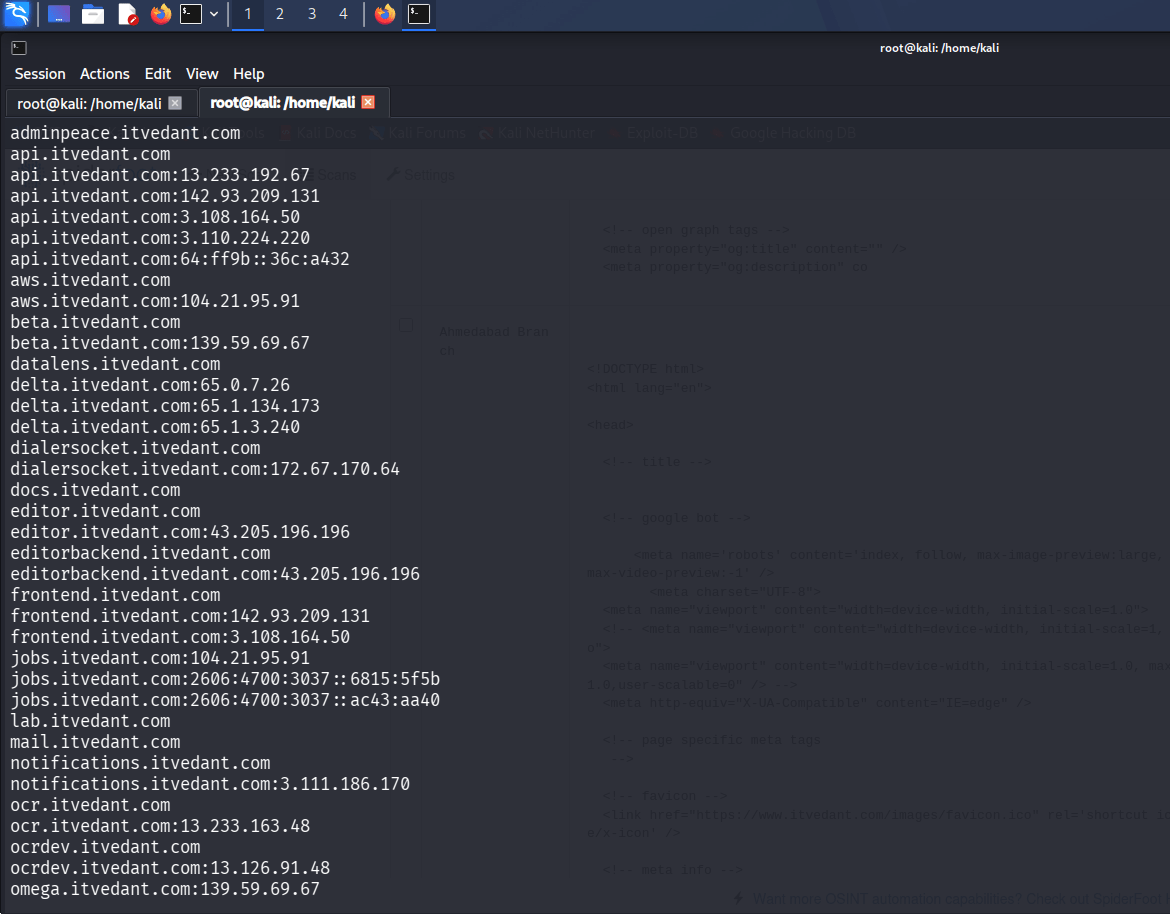The image size is (1170, 914).
Task: Switch to workspace 4
Action: [343, 13]
